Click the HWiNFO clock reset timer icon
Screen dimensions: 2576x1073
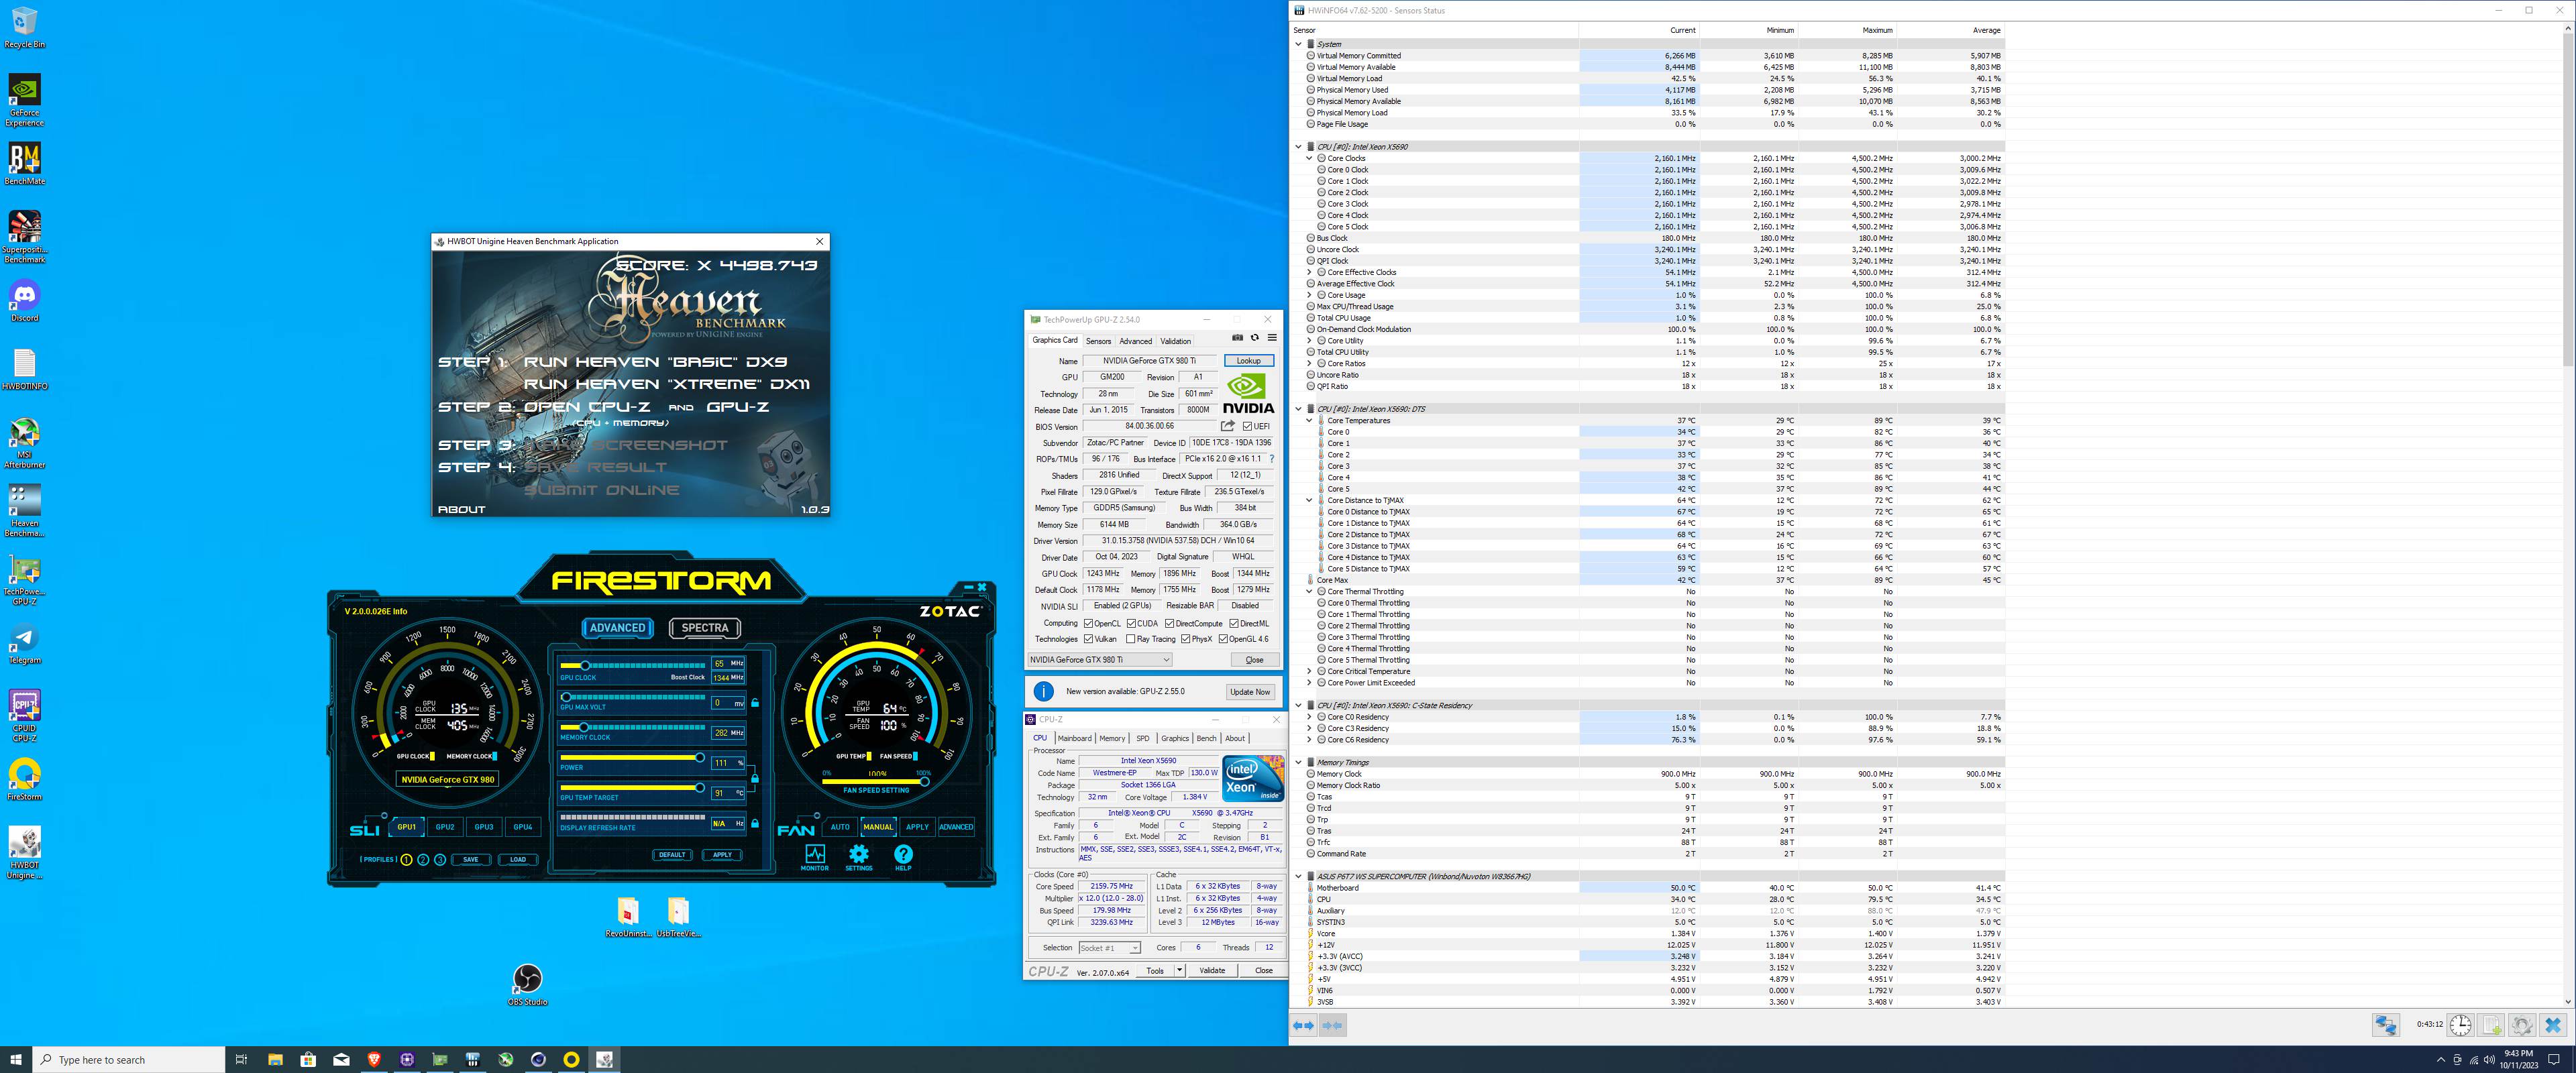[x=2461, y=1025]
